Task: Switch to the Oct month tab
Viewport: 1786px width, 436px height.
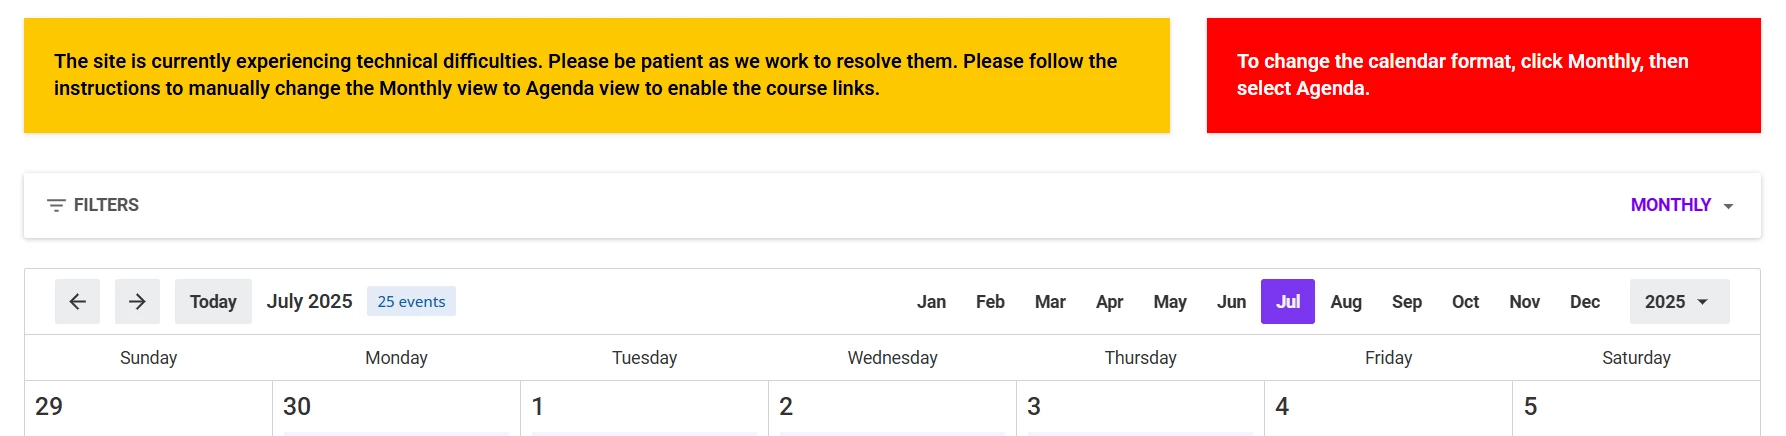Action: tap(1465, 302)
